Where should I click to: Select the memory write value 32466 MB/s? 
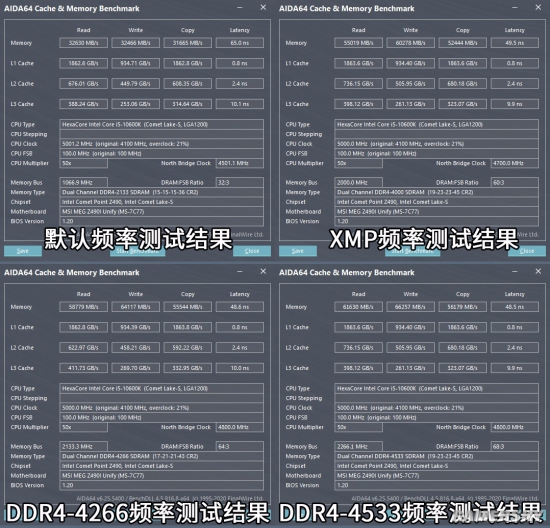coord(135,43)
